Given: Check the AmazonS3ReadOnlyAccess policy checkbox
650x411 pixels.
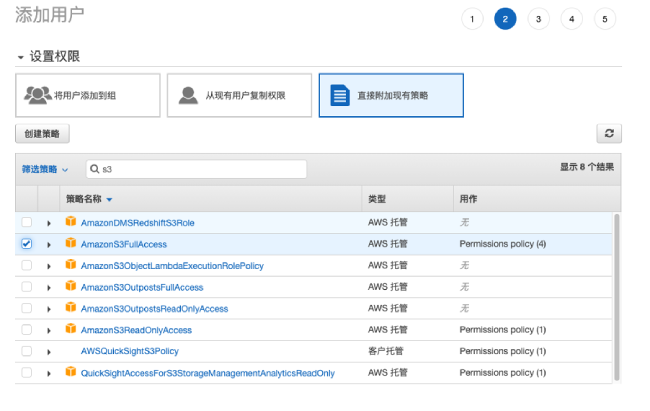Looking at the screenshot, I should (x=27, y=329).
